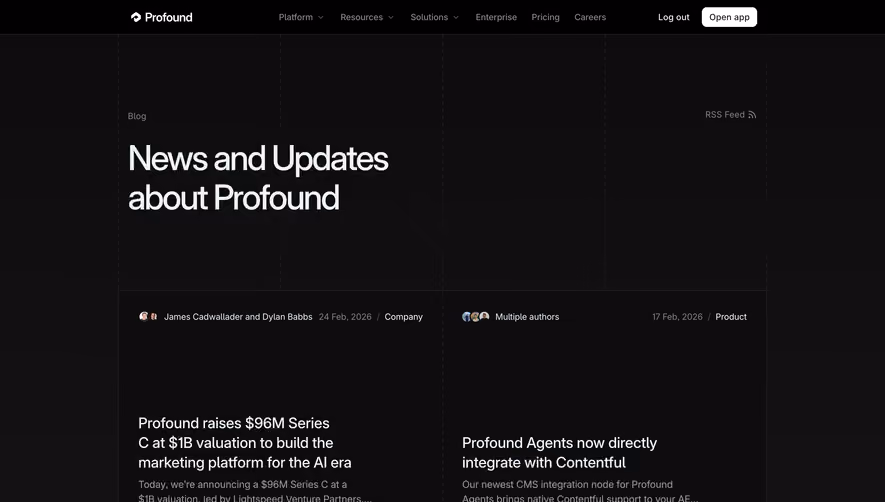This screenshot has width=885, height=502.
Task: Click the Profound logo icon
Action: pyautogui.click(x=135, y=17)
